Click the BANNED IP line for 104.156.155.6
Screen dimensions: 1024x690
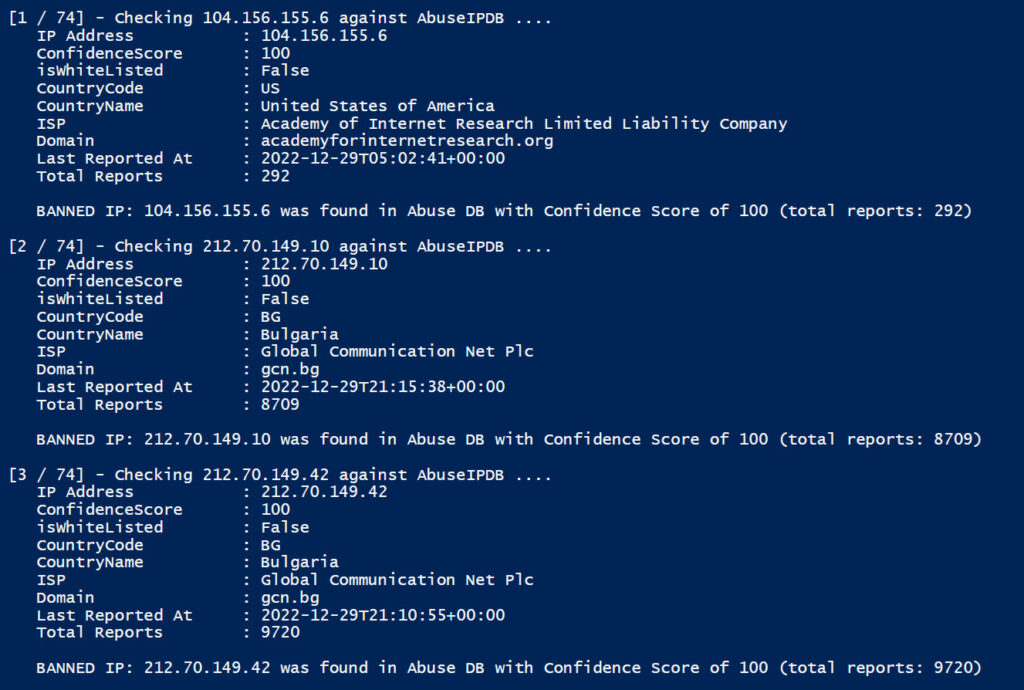tap(504, 211)
